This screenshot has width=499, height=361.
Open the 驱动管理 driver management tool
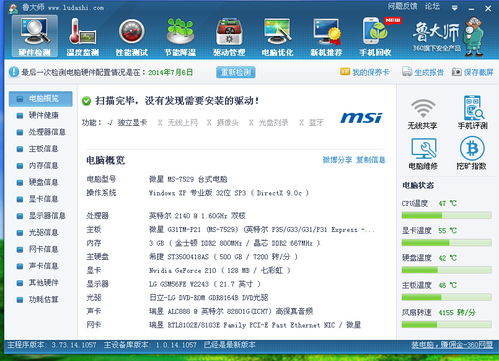tap(229, 36)
